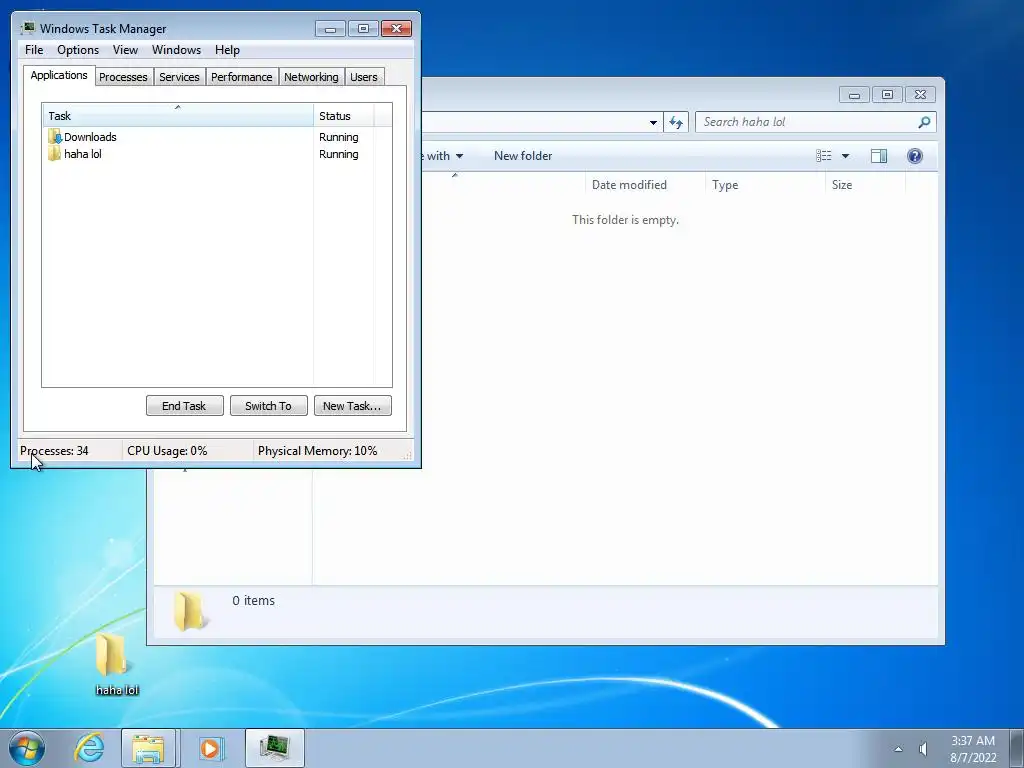Click New folder in the Explorer toolbar
The height and width of the screenshot is (768, 1024).
point(522,155)
